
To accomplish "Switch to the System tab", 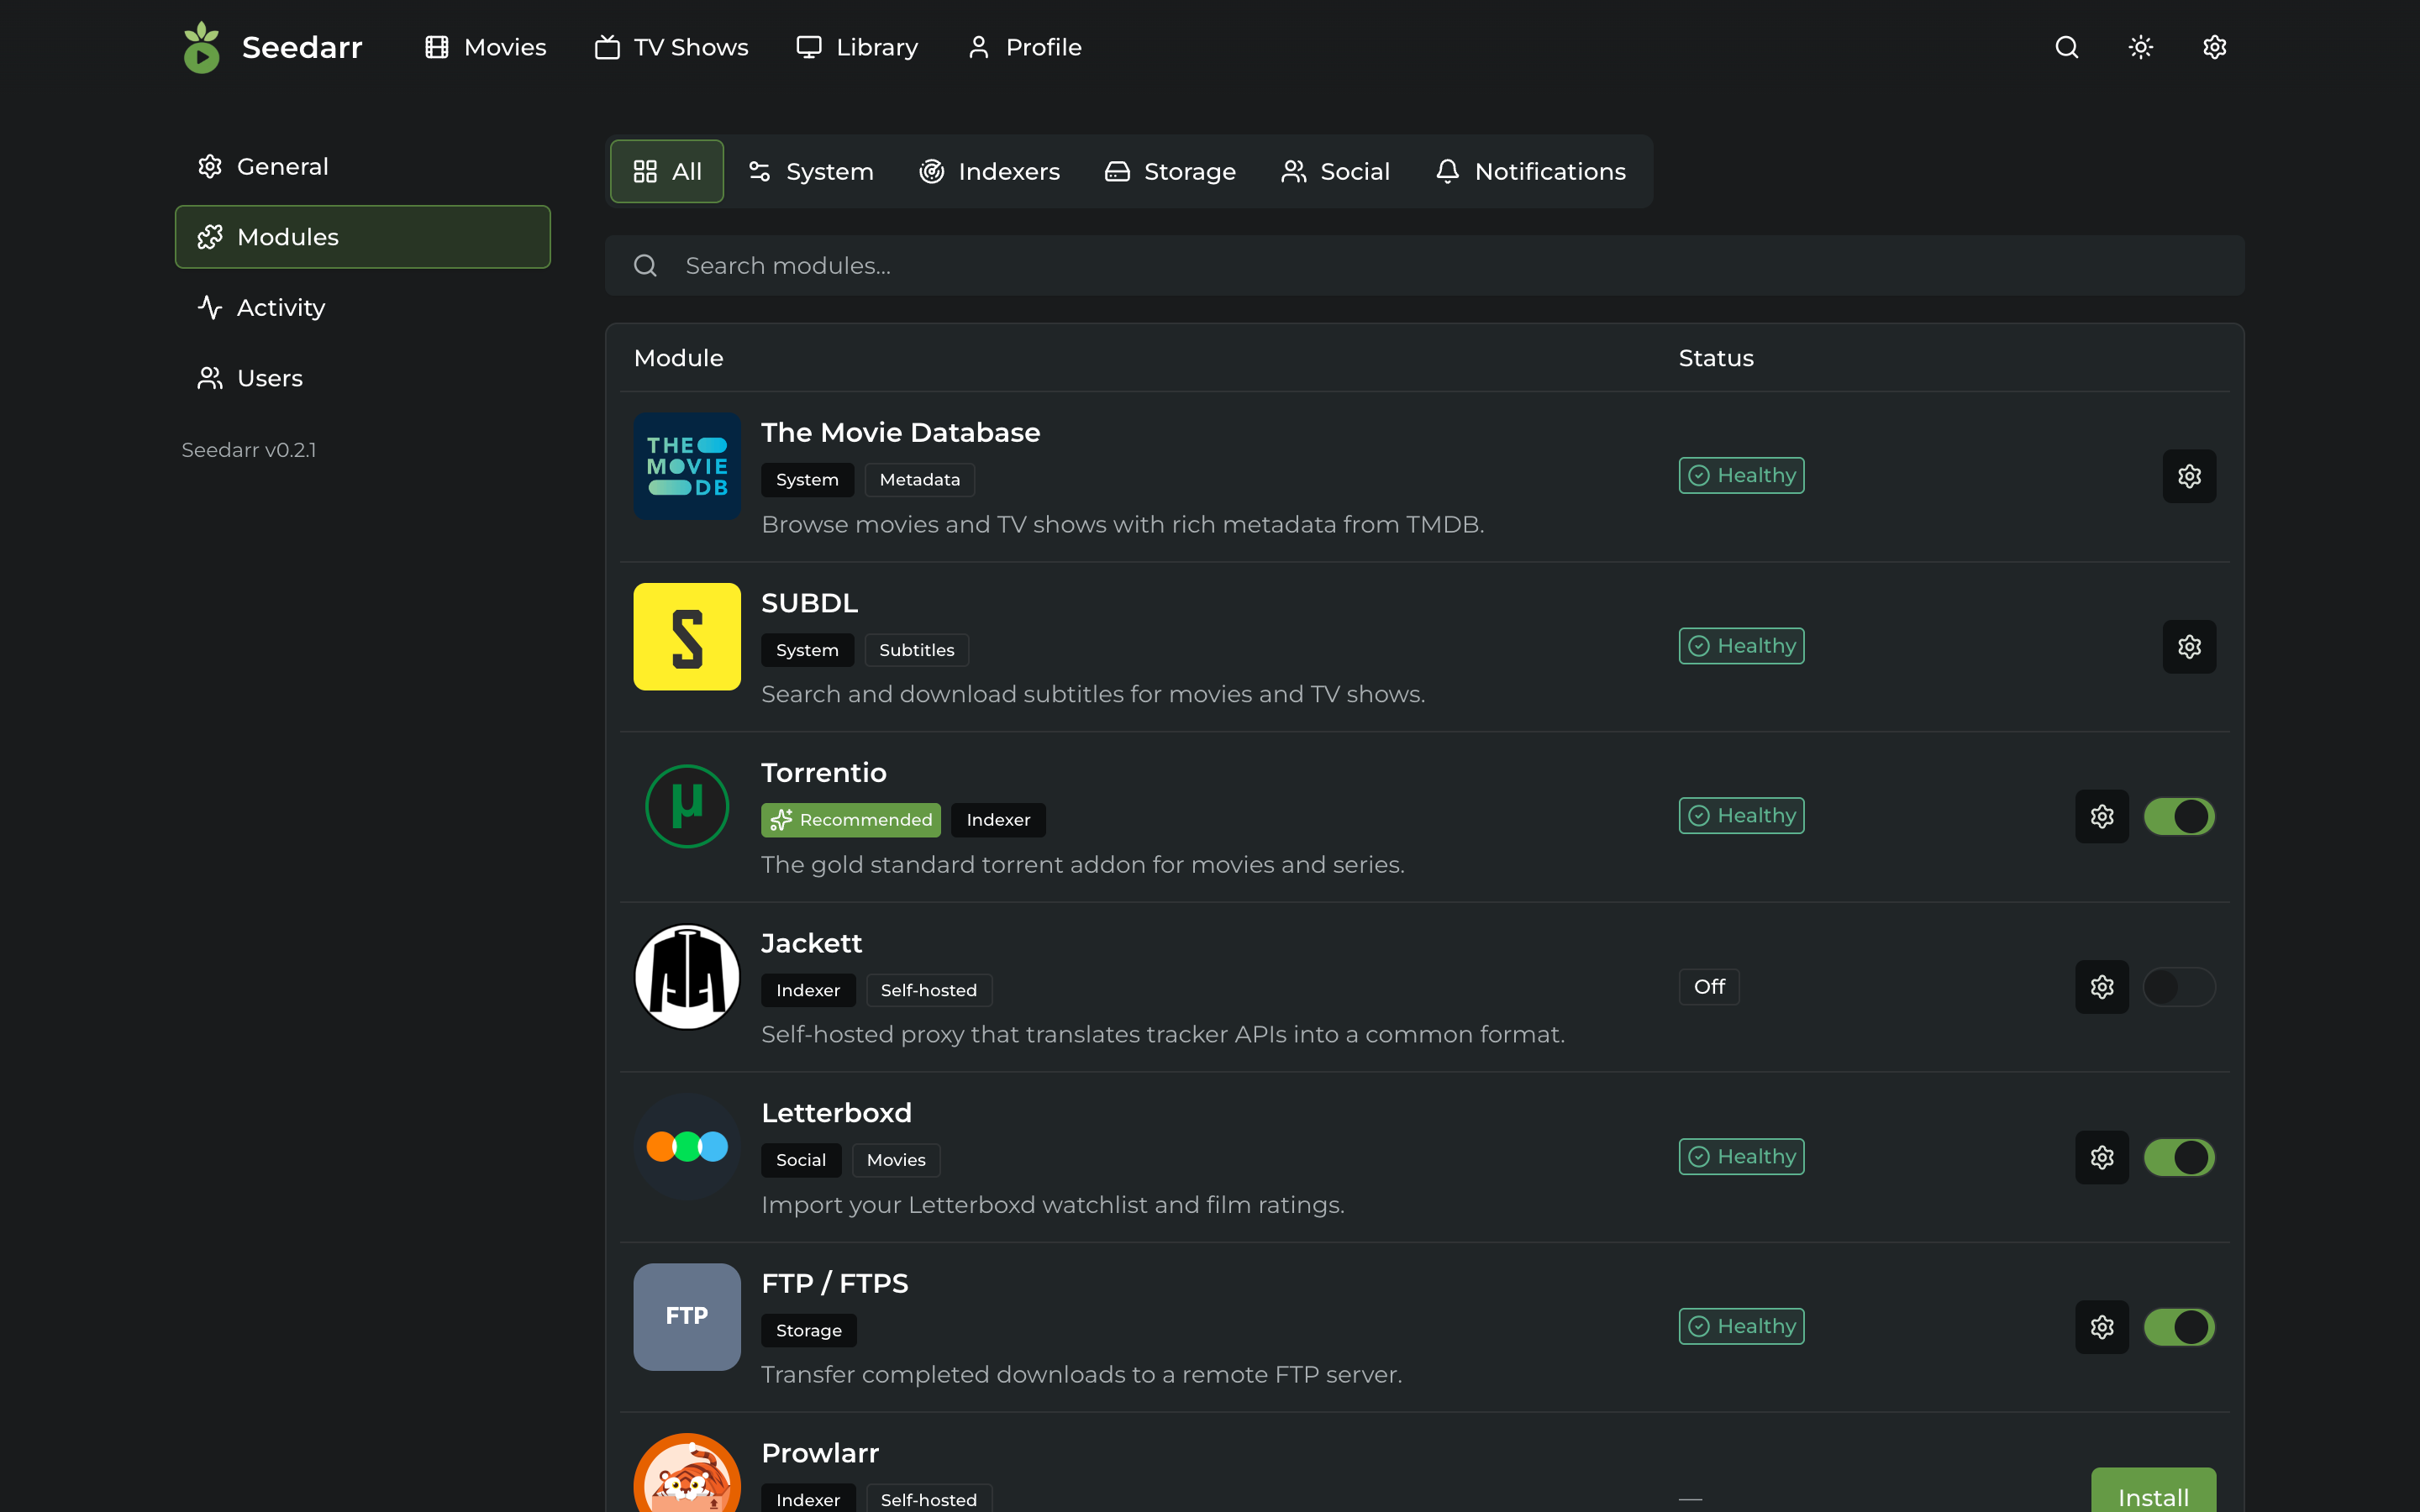I will [811, 171].
